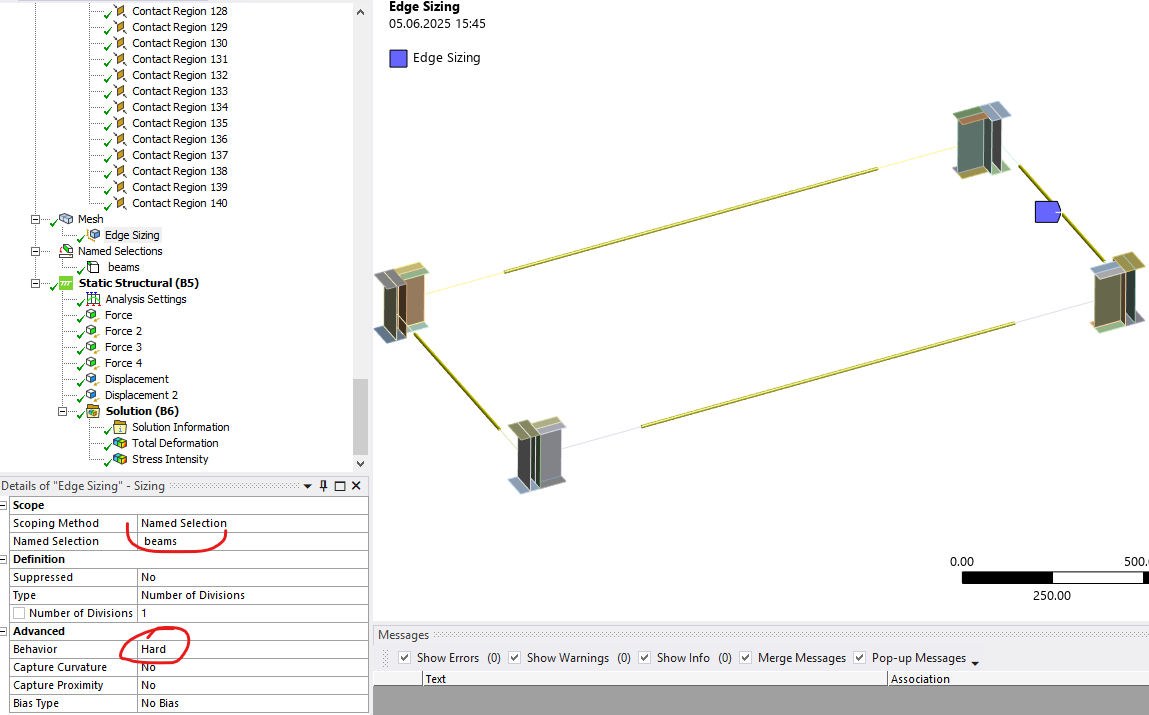Open Analysis Settings icon in tree
Image resolution: width=1149 pixels, height=715 pixels.
tap(93, 299)
